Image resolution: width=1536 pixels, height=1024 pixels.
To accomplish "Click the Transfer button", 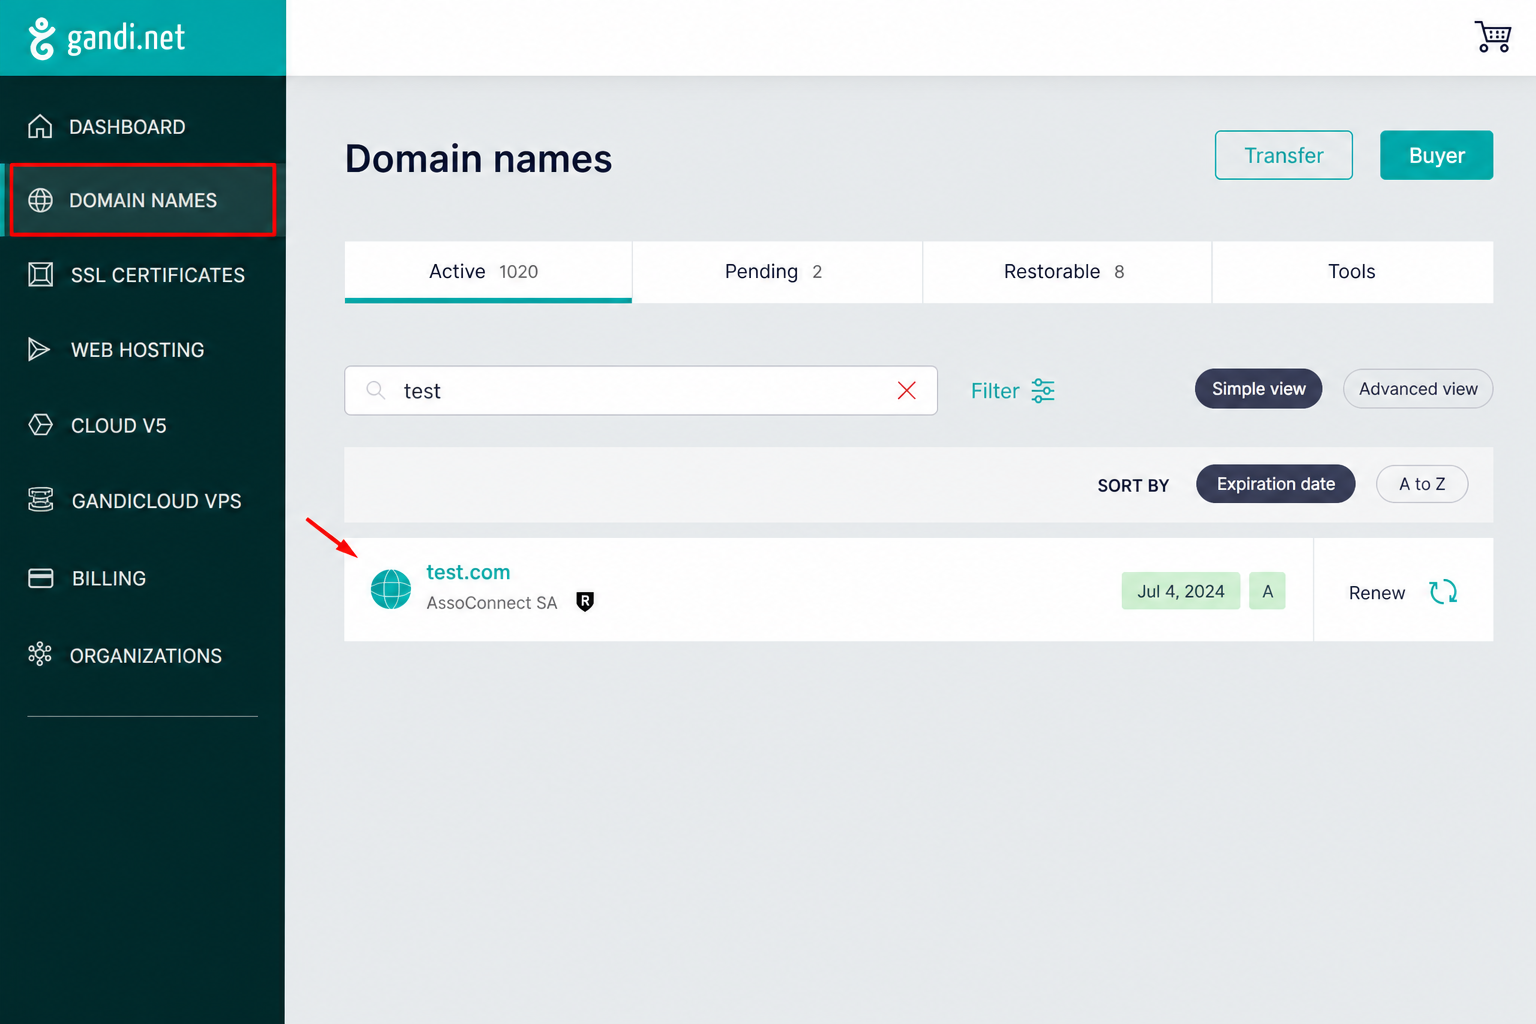I will (1283, 155).
